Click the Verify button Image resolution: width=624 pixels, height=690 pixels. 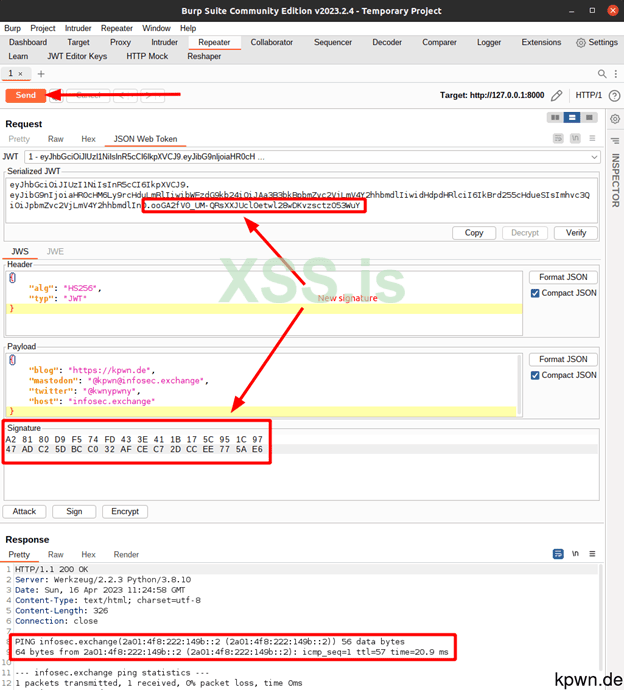click(576, 233)
